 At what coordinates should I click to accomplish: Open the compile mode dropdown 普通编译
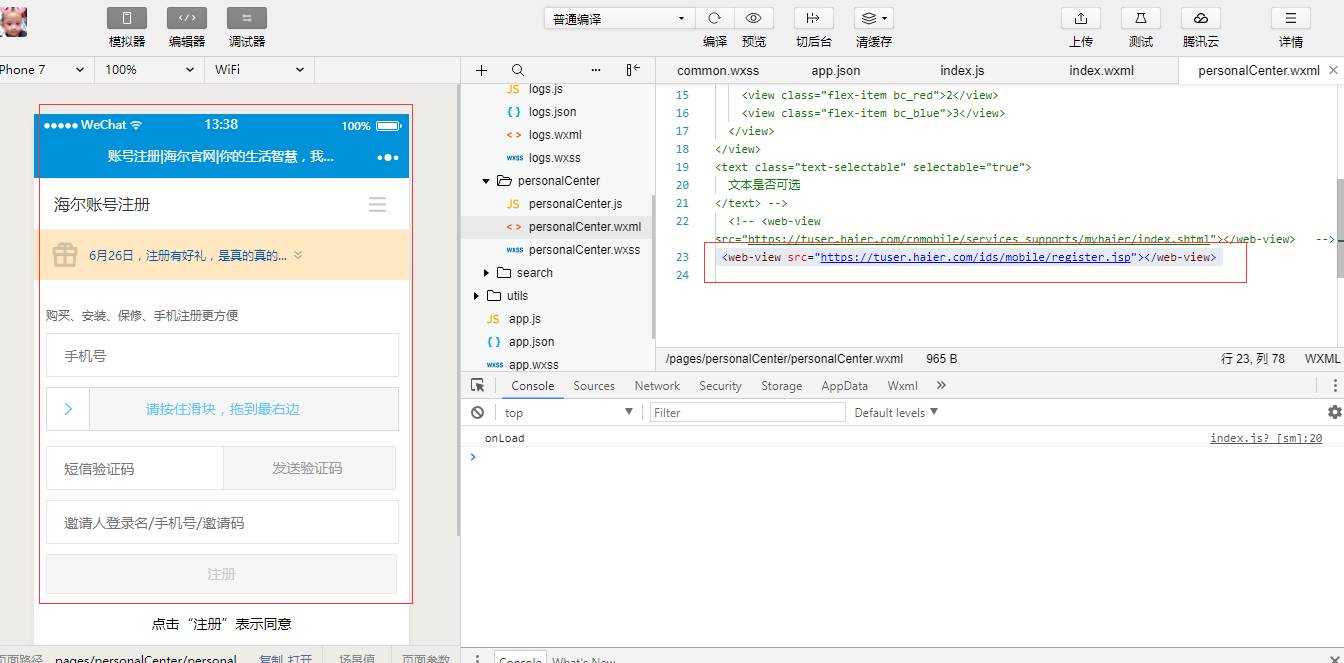(x=619, y=18)
